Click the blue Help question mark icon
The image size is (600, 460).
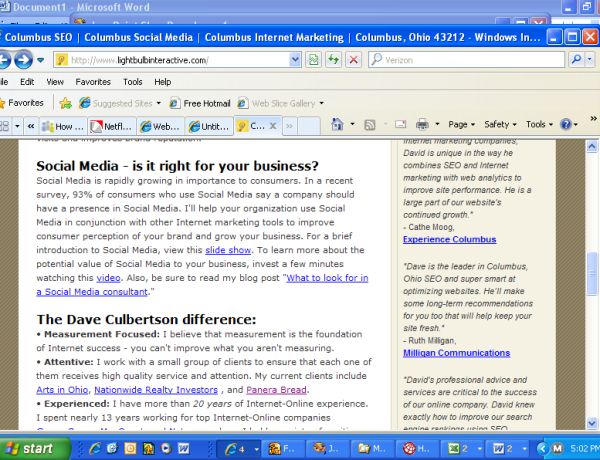pyautogui.click(x=566, y=124)
